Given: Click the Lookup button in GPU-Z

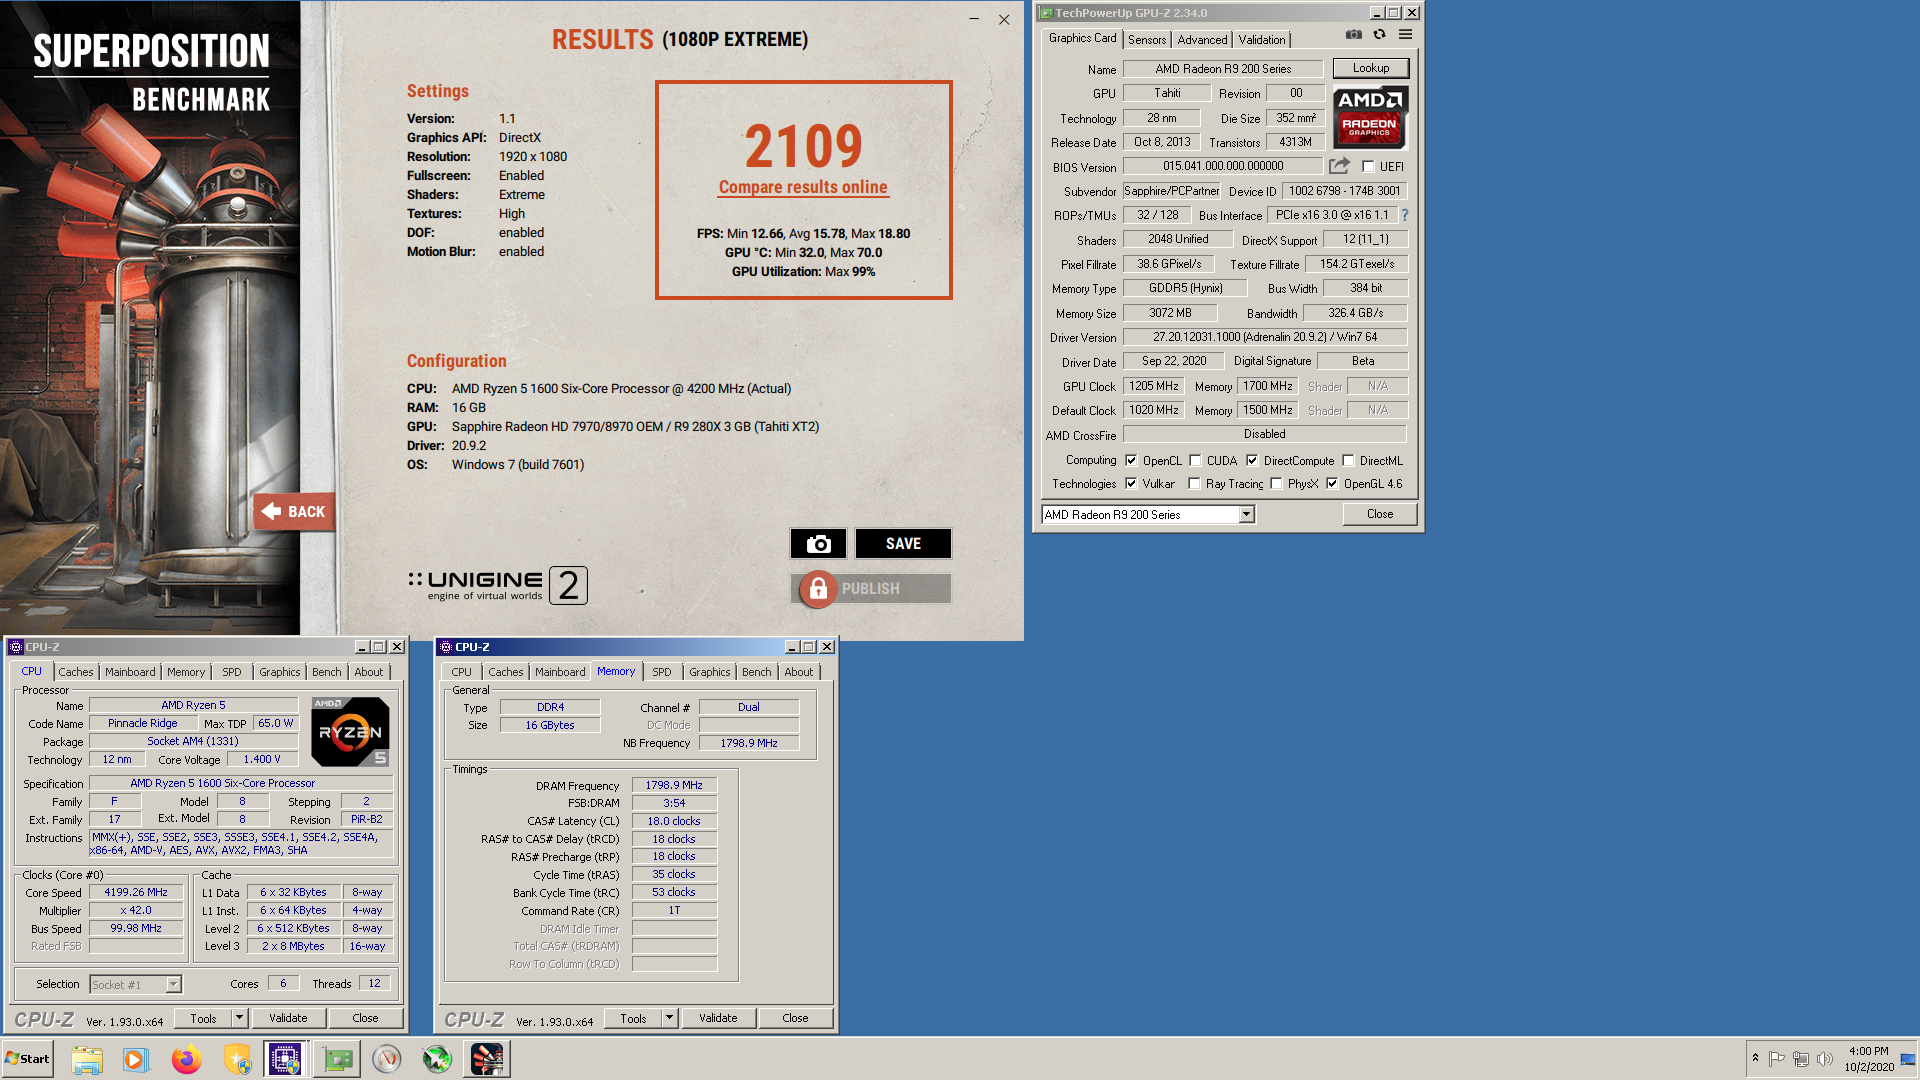Looking at the screenshot, I should (x=1371, y=68).
